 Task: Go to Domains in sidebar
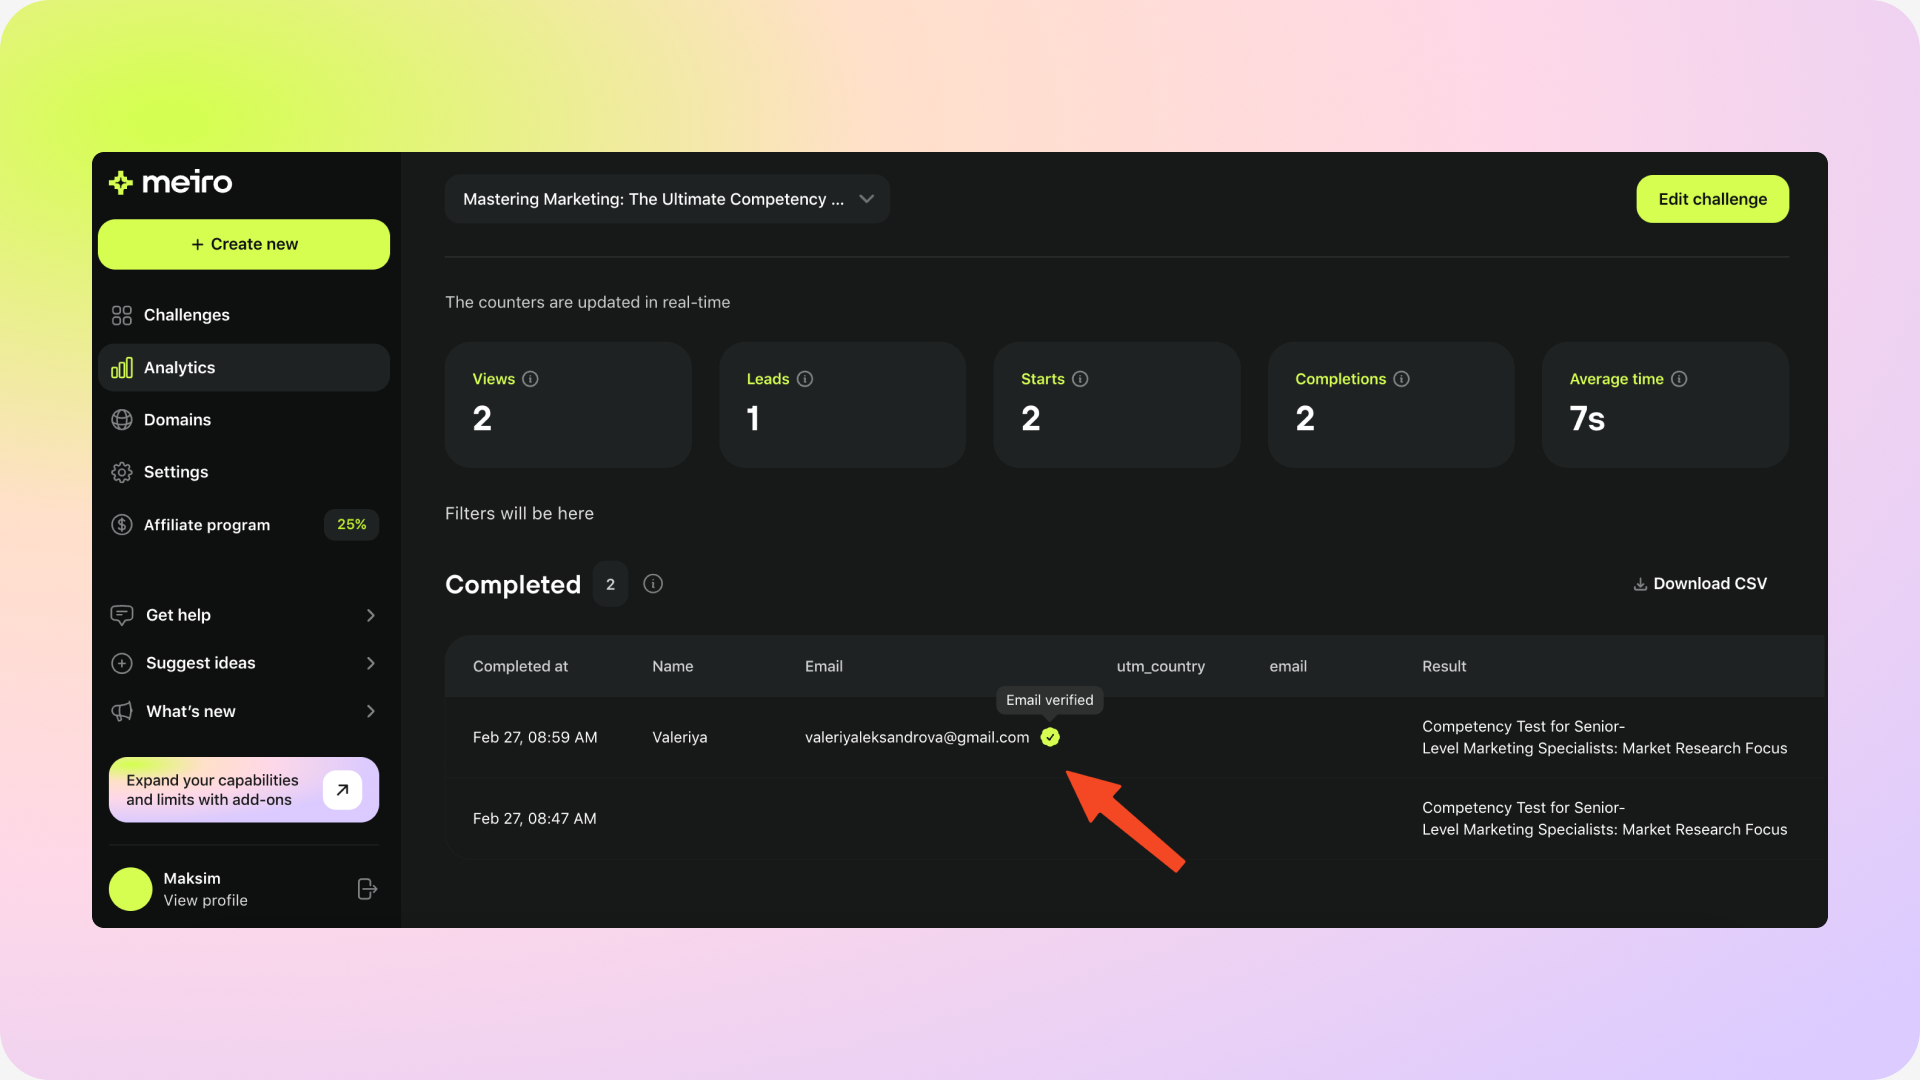click(177, 420)
